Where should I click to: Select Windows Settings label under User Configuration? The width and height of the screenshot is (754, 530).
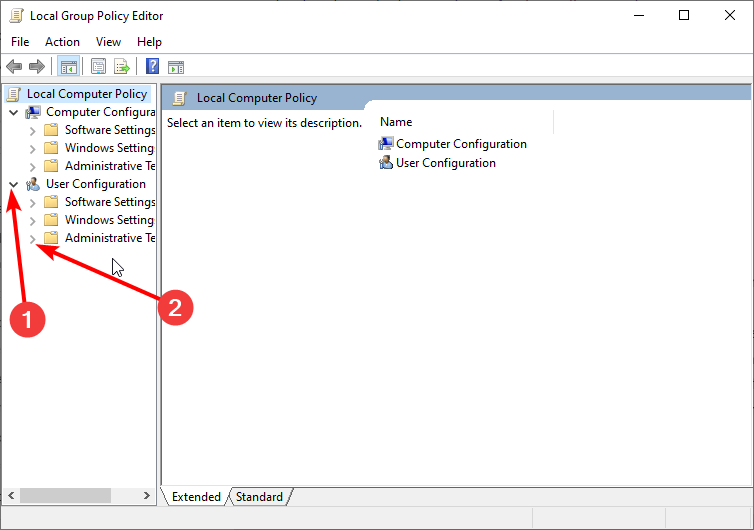(x=110, y=220)
